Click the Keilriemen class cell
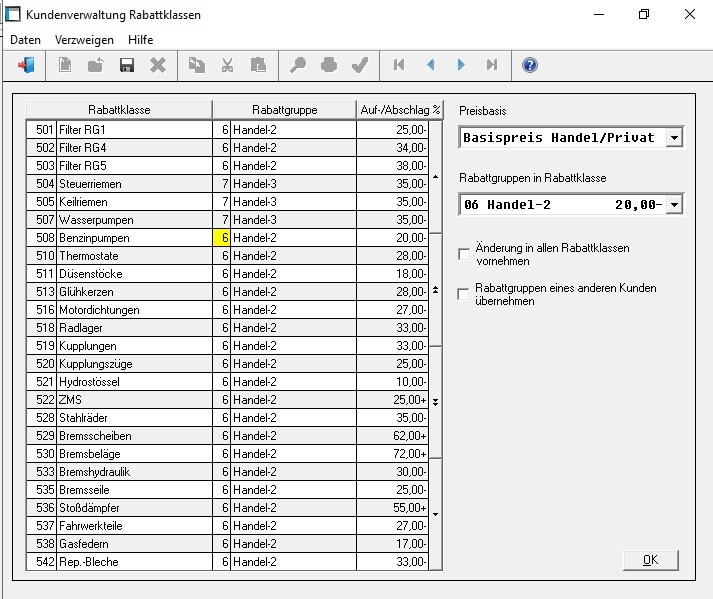 134,202
